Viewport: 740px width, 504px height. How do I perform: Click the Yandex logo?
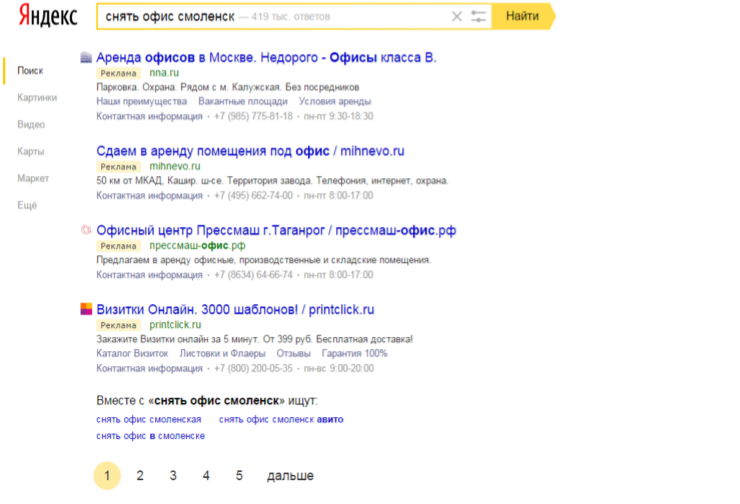tap(45, 18)
